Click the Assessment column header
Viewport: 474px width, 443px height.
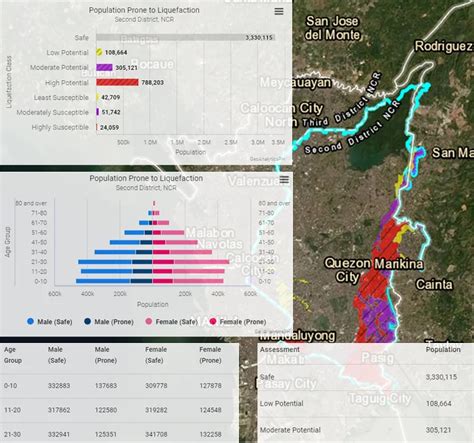point(280,349)
